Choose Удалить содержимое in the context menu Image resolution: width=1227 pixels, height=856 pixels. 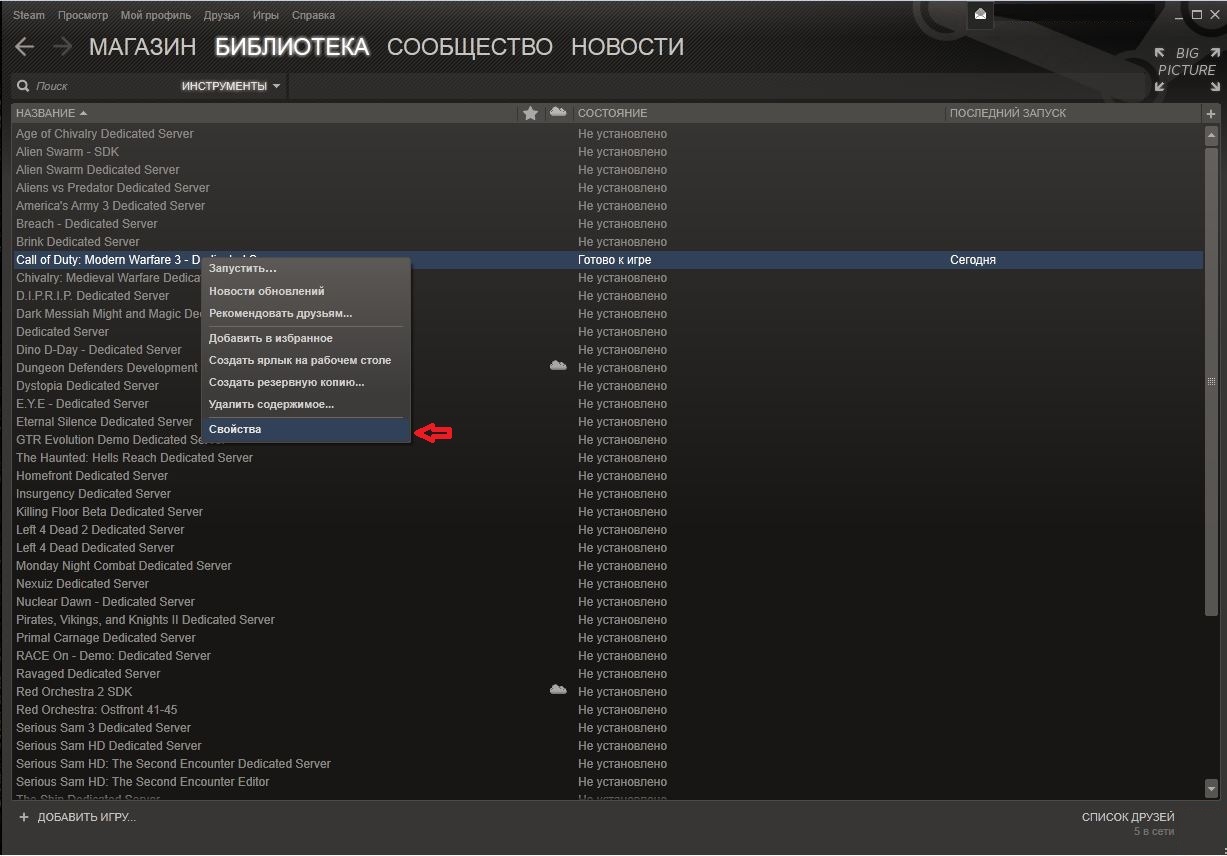click(x=306, y=404)
